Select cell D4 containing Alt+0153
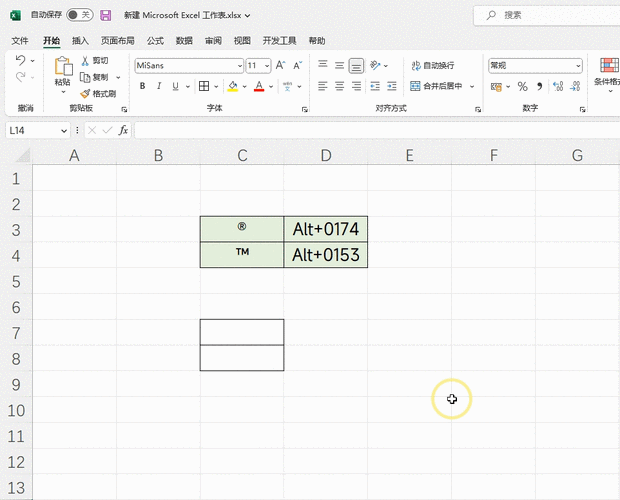Viewport: 620px width, 500px height. click(325, 255)
